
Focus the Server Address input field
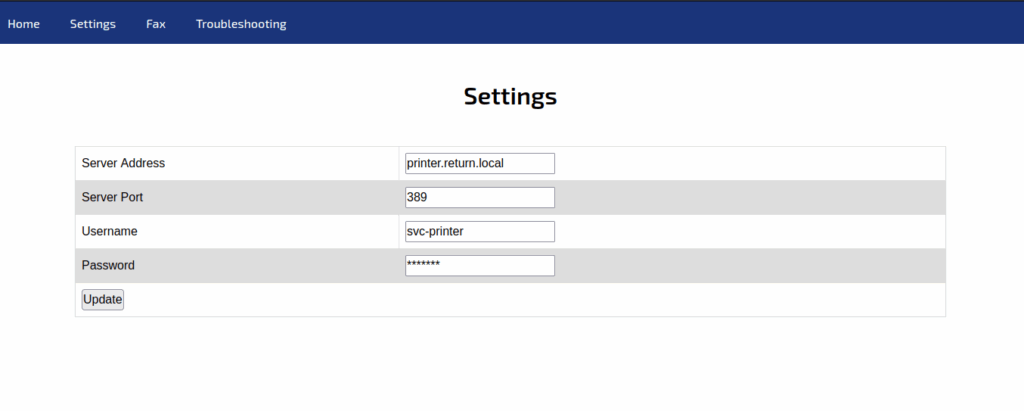(x=479, y=163)
